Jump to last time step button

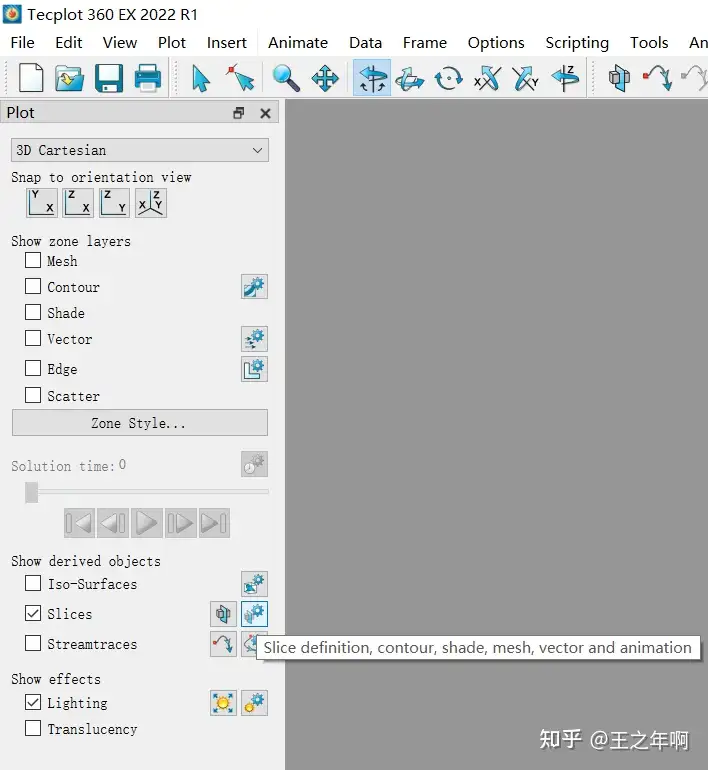[x=214, y=523]
